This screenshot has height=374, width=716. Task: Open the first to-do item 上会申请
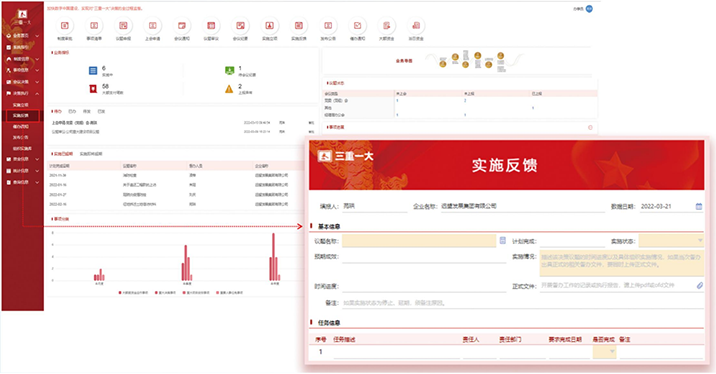pos(74,123)
